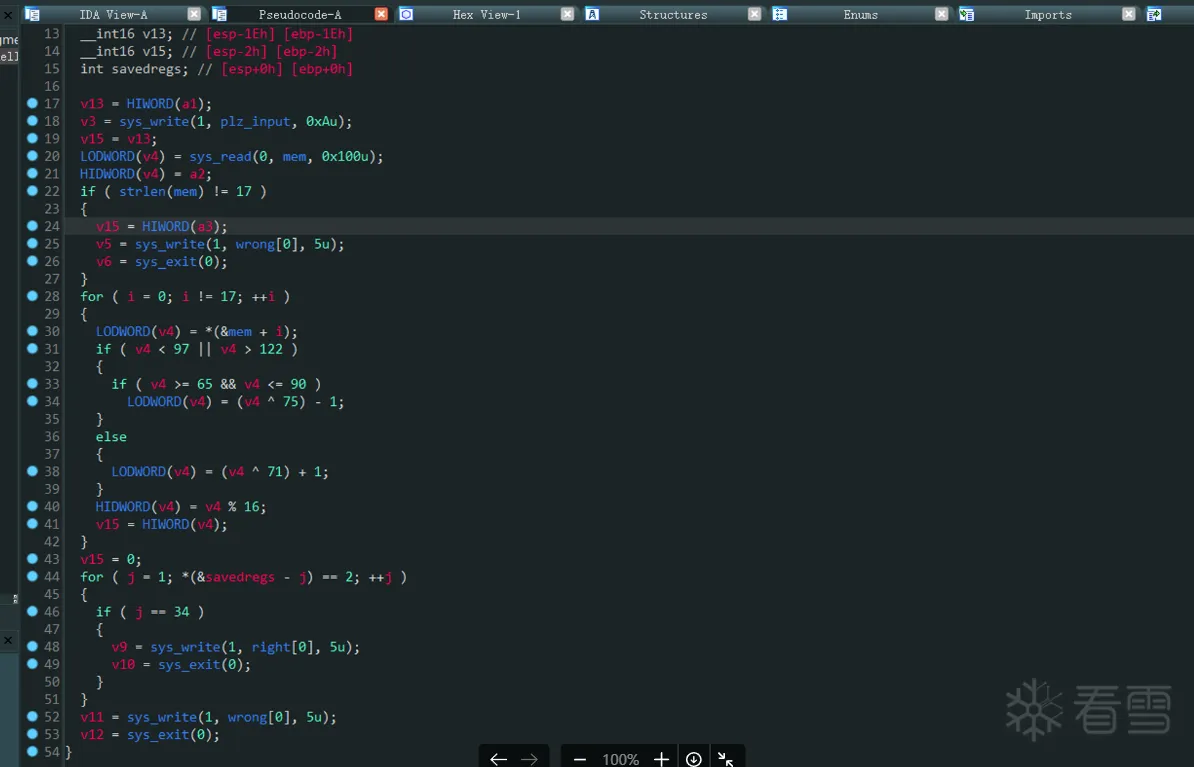Click v9 on line 48

(119, 647)
